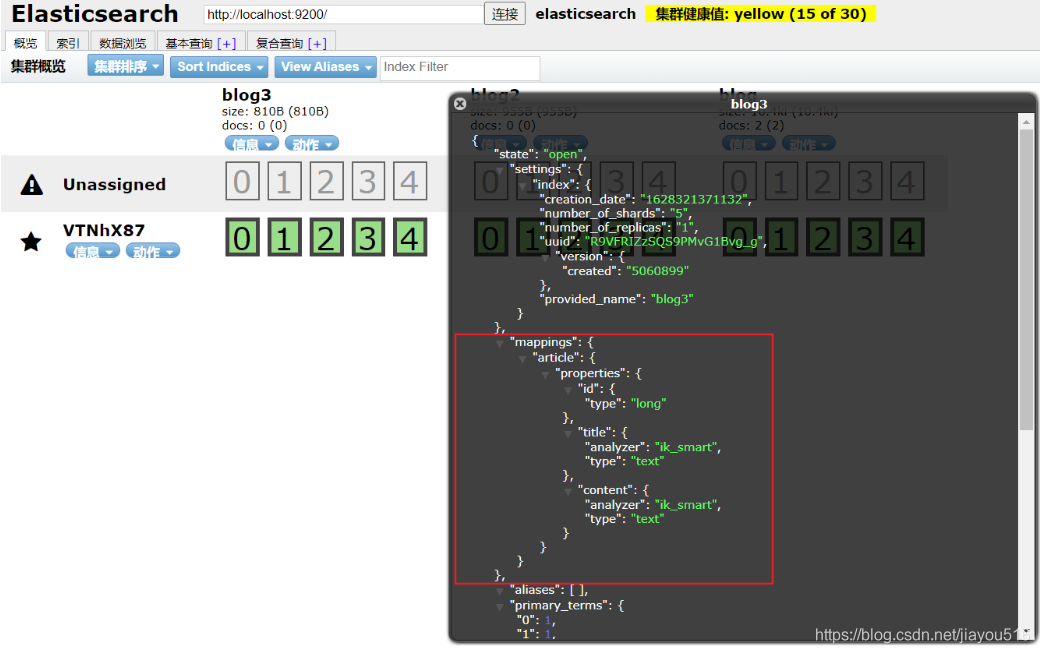Click the VTNhX87 node name

(103, 230)
